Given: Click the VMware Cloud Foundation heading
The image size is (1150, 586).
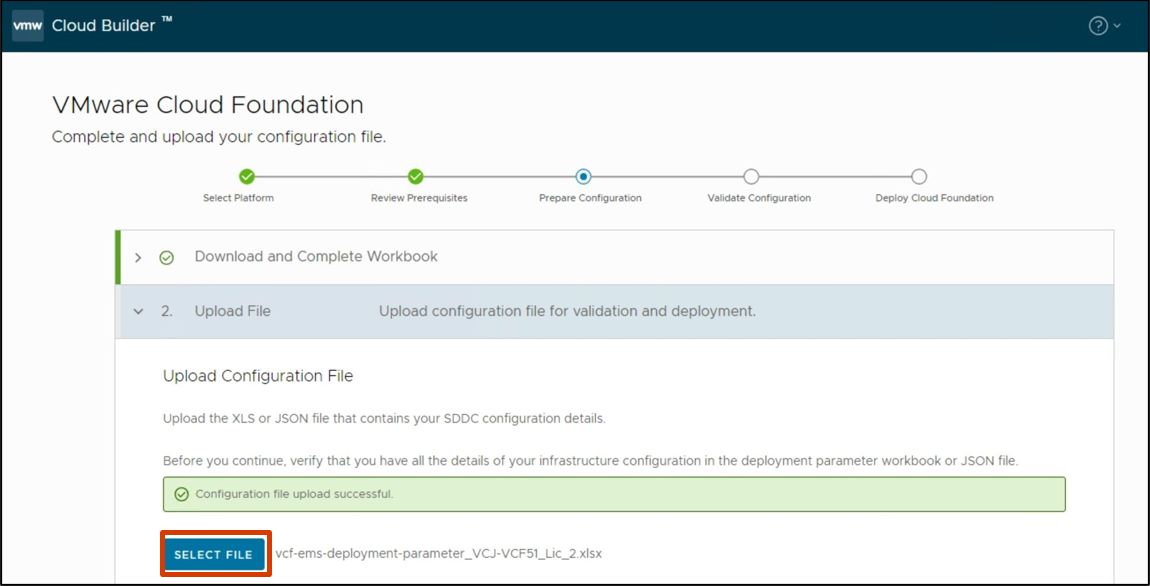Looking at the screenshot, I should click(x=208, y=105).
